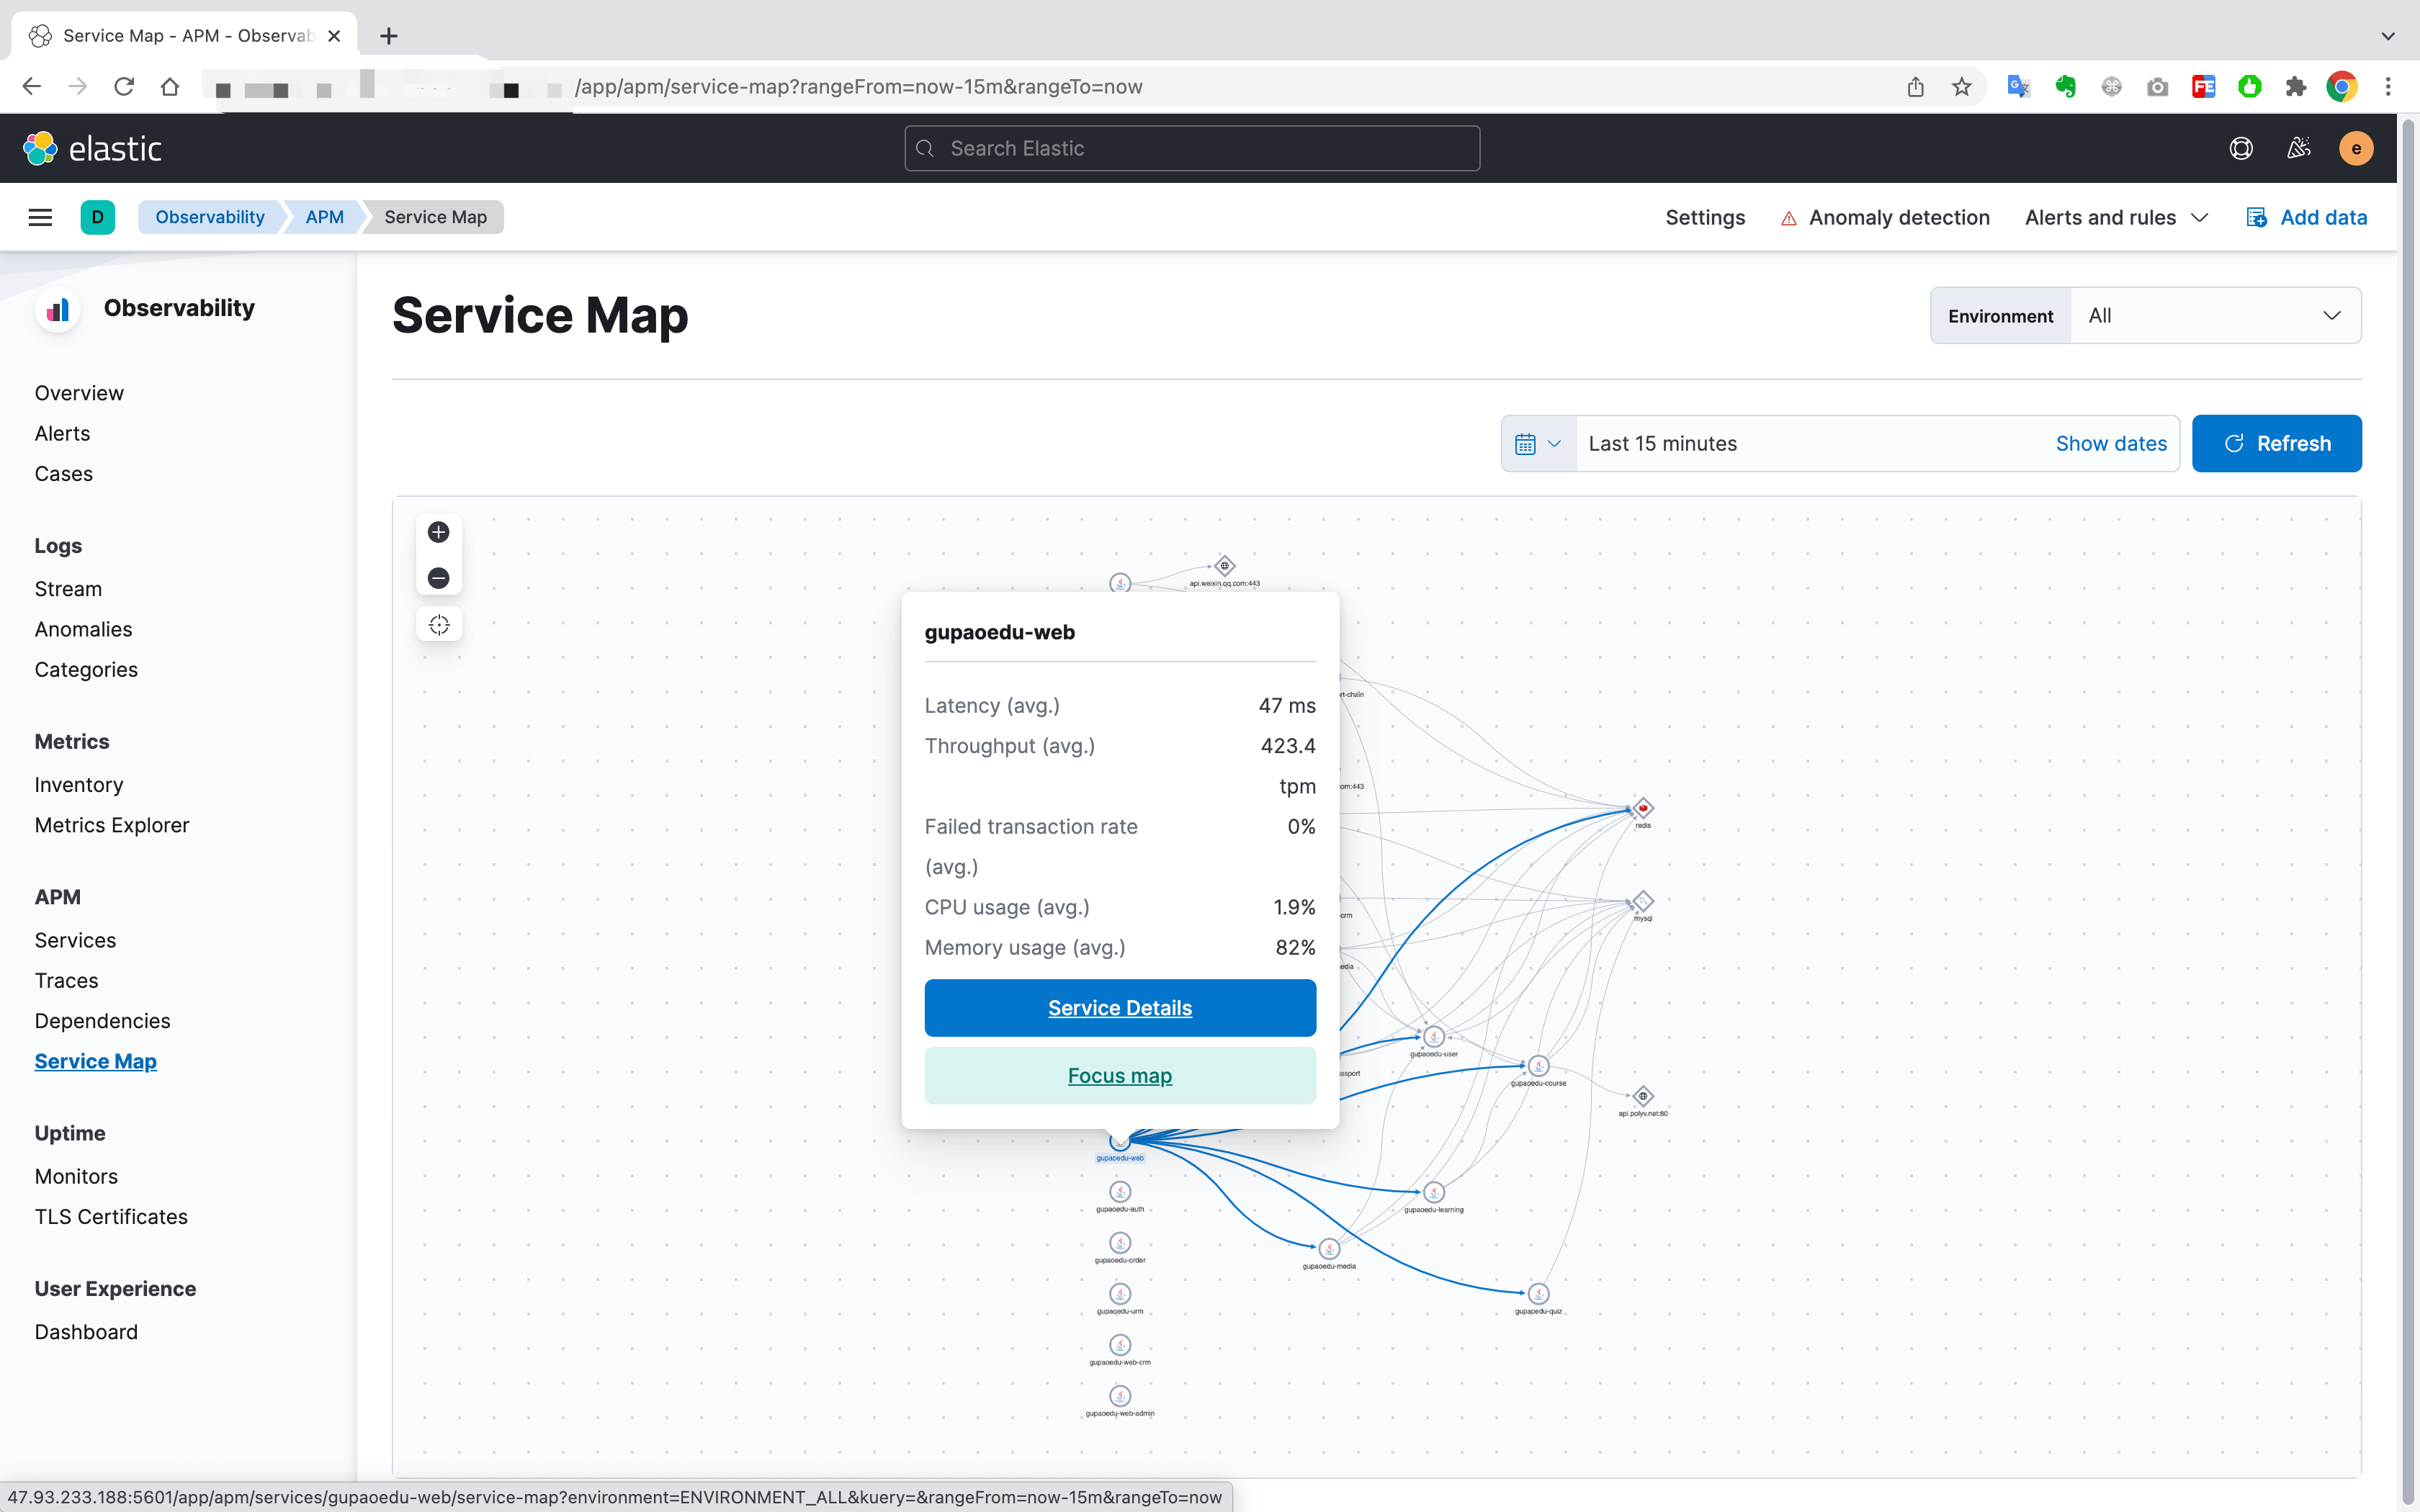Go to APM breadcrumb
This screenshot has width=2420, height=1512.
pos(324,217)
